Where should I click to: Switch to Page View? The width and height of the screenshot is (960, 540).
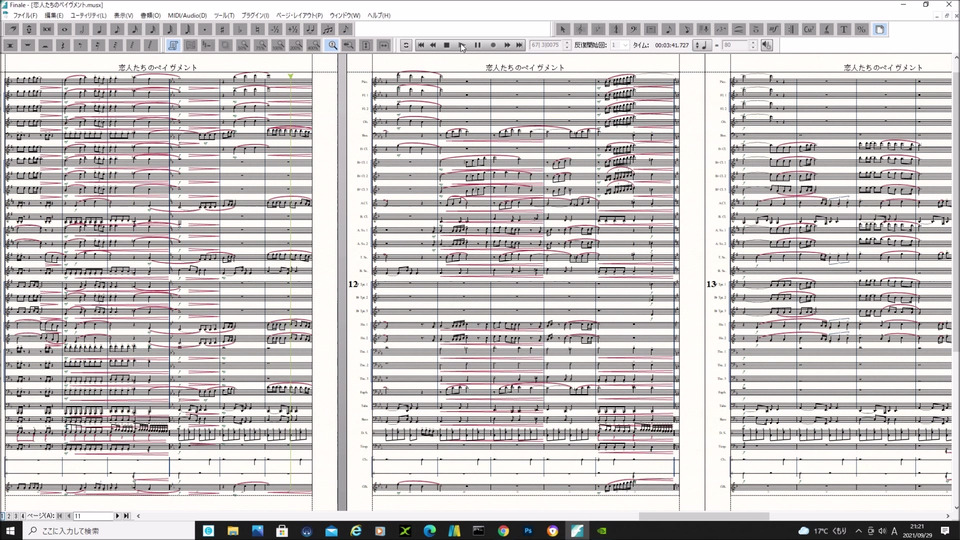pos(173,45)
